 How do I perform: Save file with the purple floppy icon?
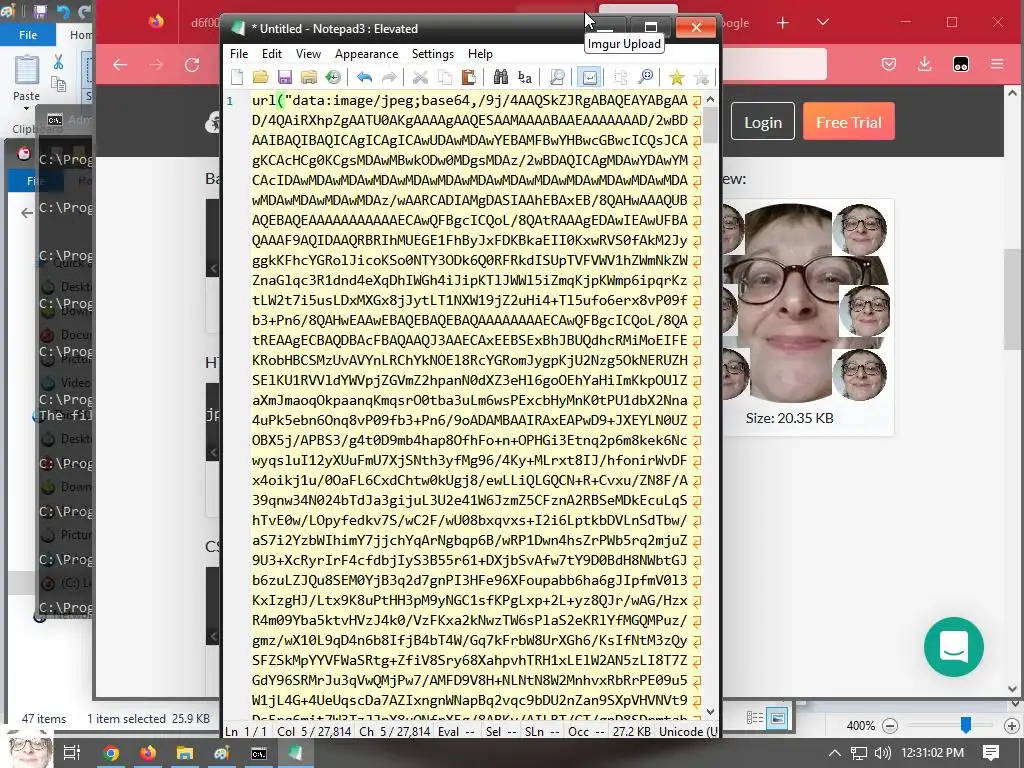(285, 77)
